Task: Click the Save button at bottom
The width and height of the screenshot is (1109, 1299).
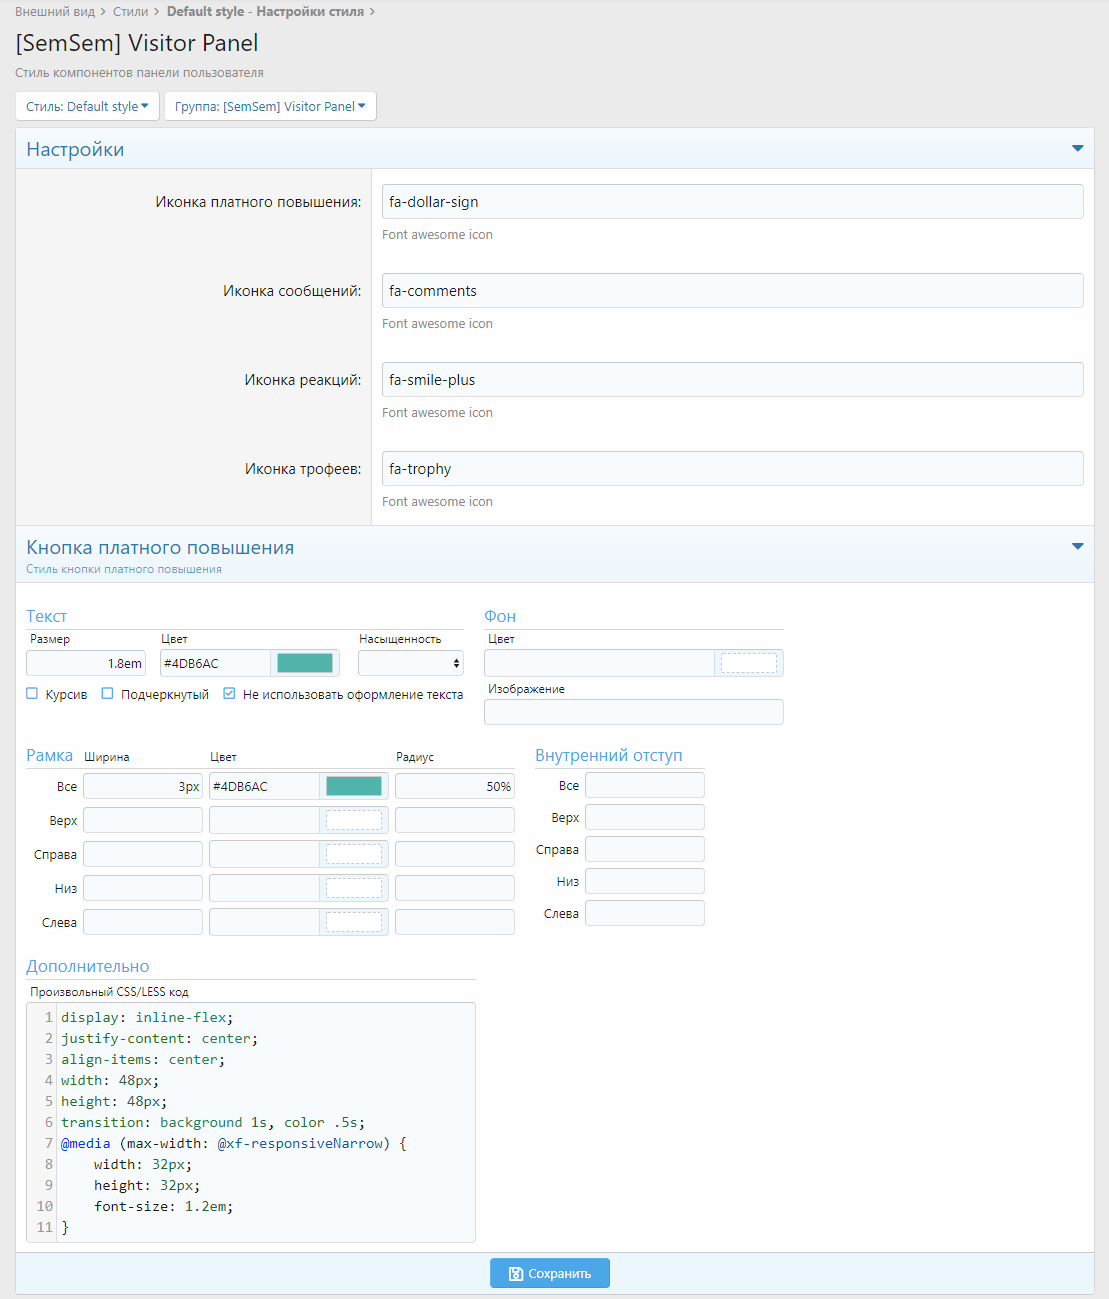Action: click(549, 1273)
